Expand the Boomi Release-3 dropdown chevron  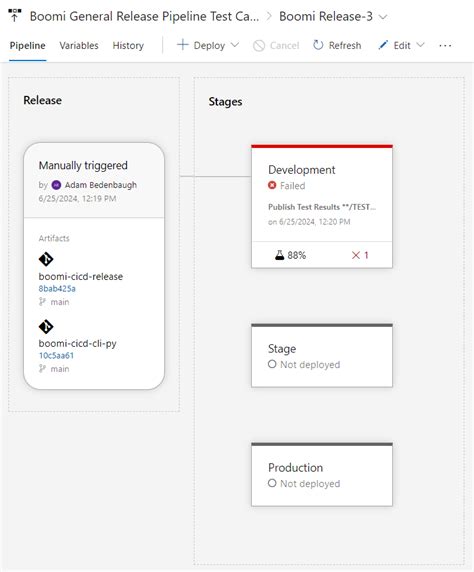383,17
